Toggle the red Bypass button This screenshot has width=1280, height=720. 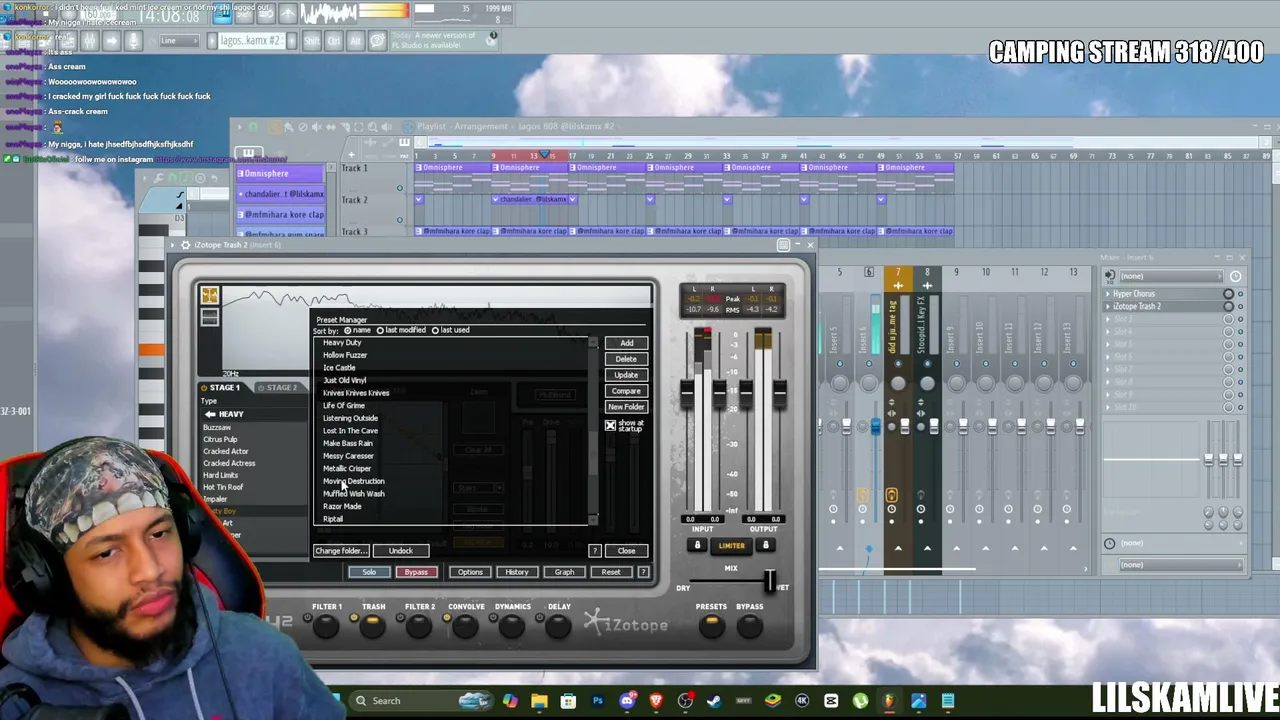pos(416,572)
